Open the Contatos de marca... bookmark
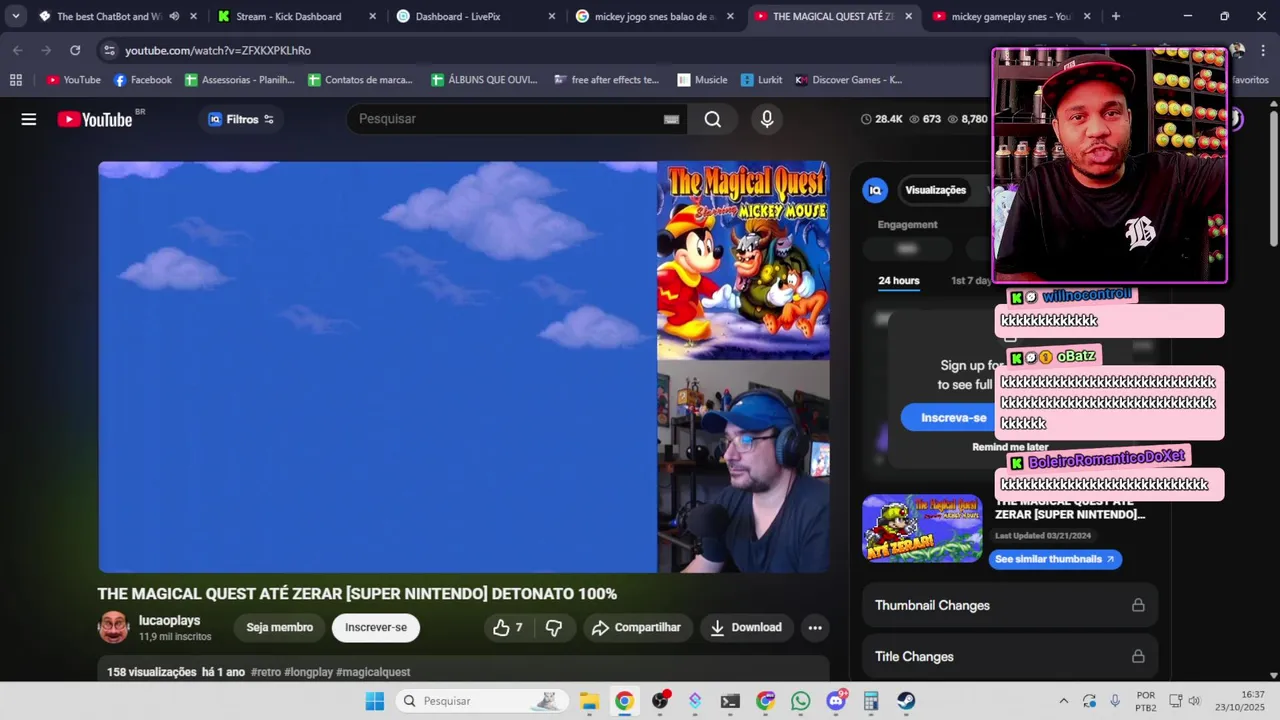The width and height of the screenshot is (1280, 720). [363, 80]
